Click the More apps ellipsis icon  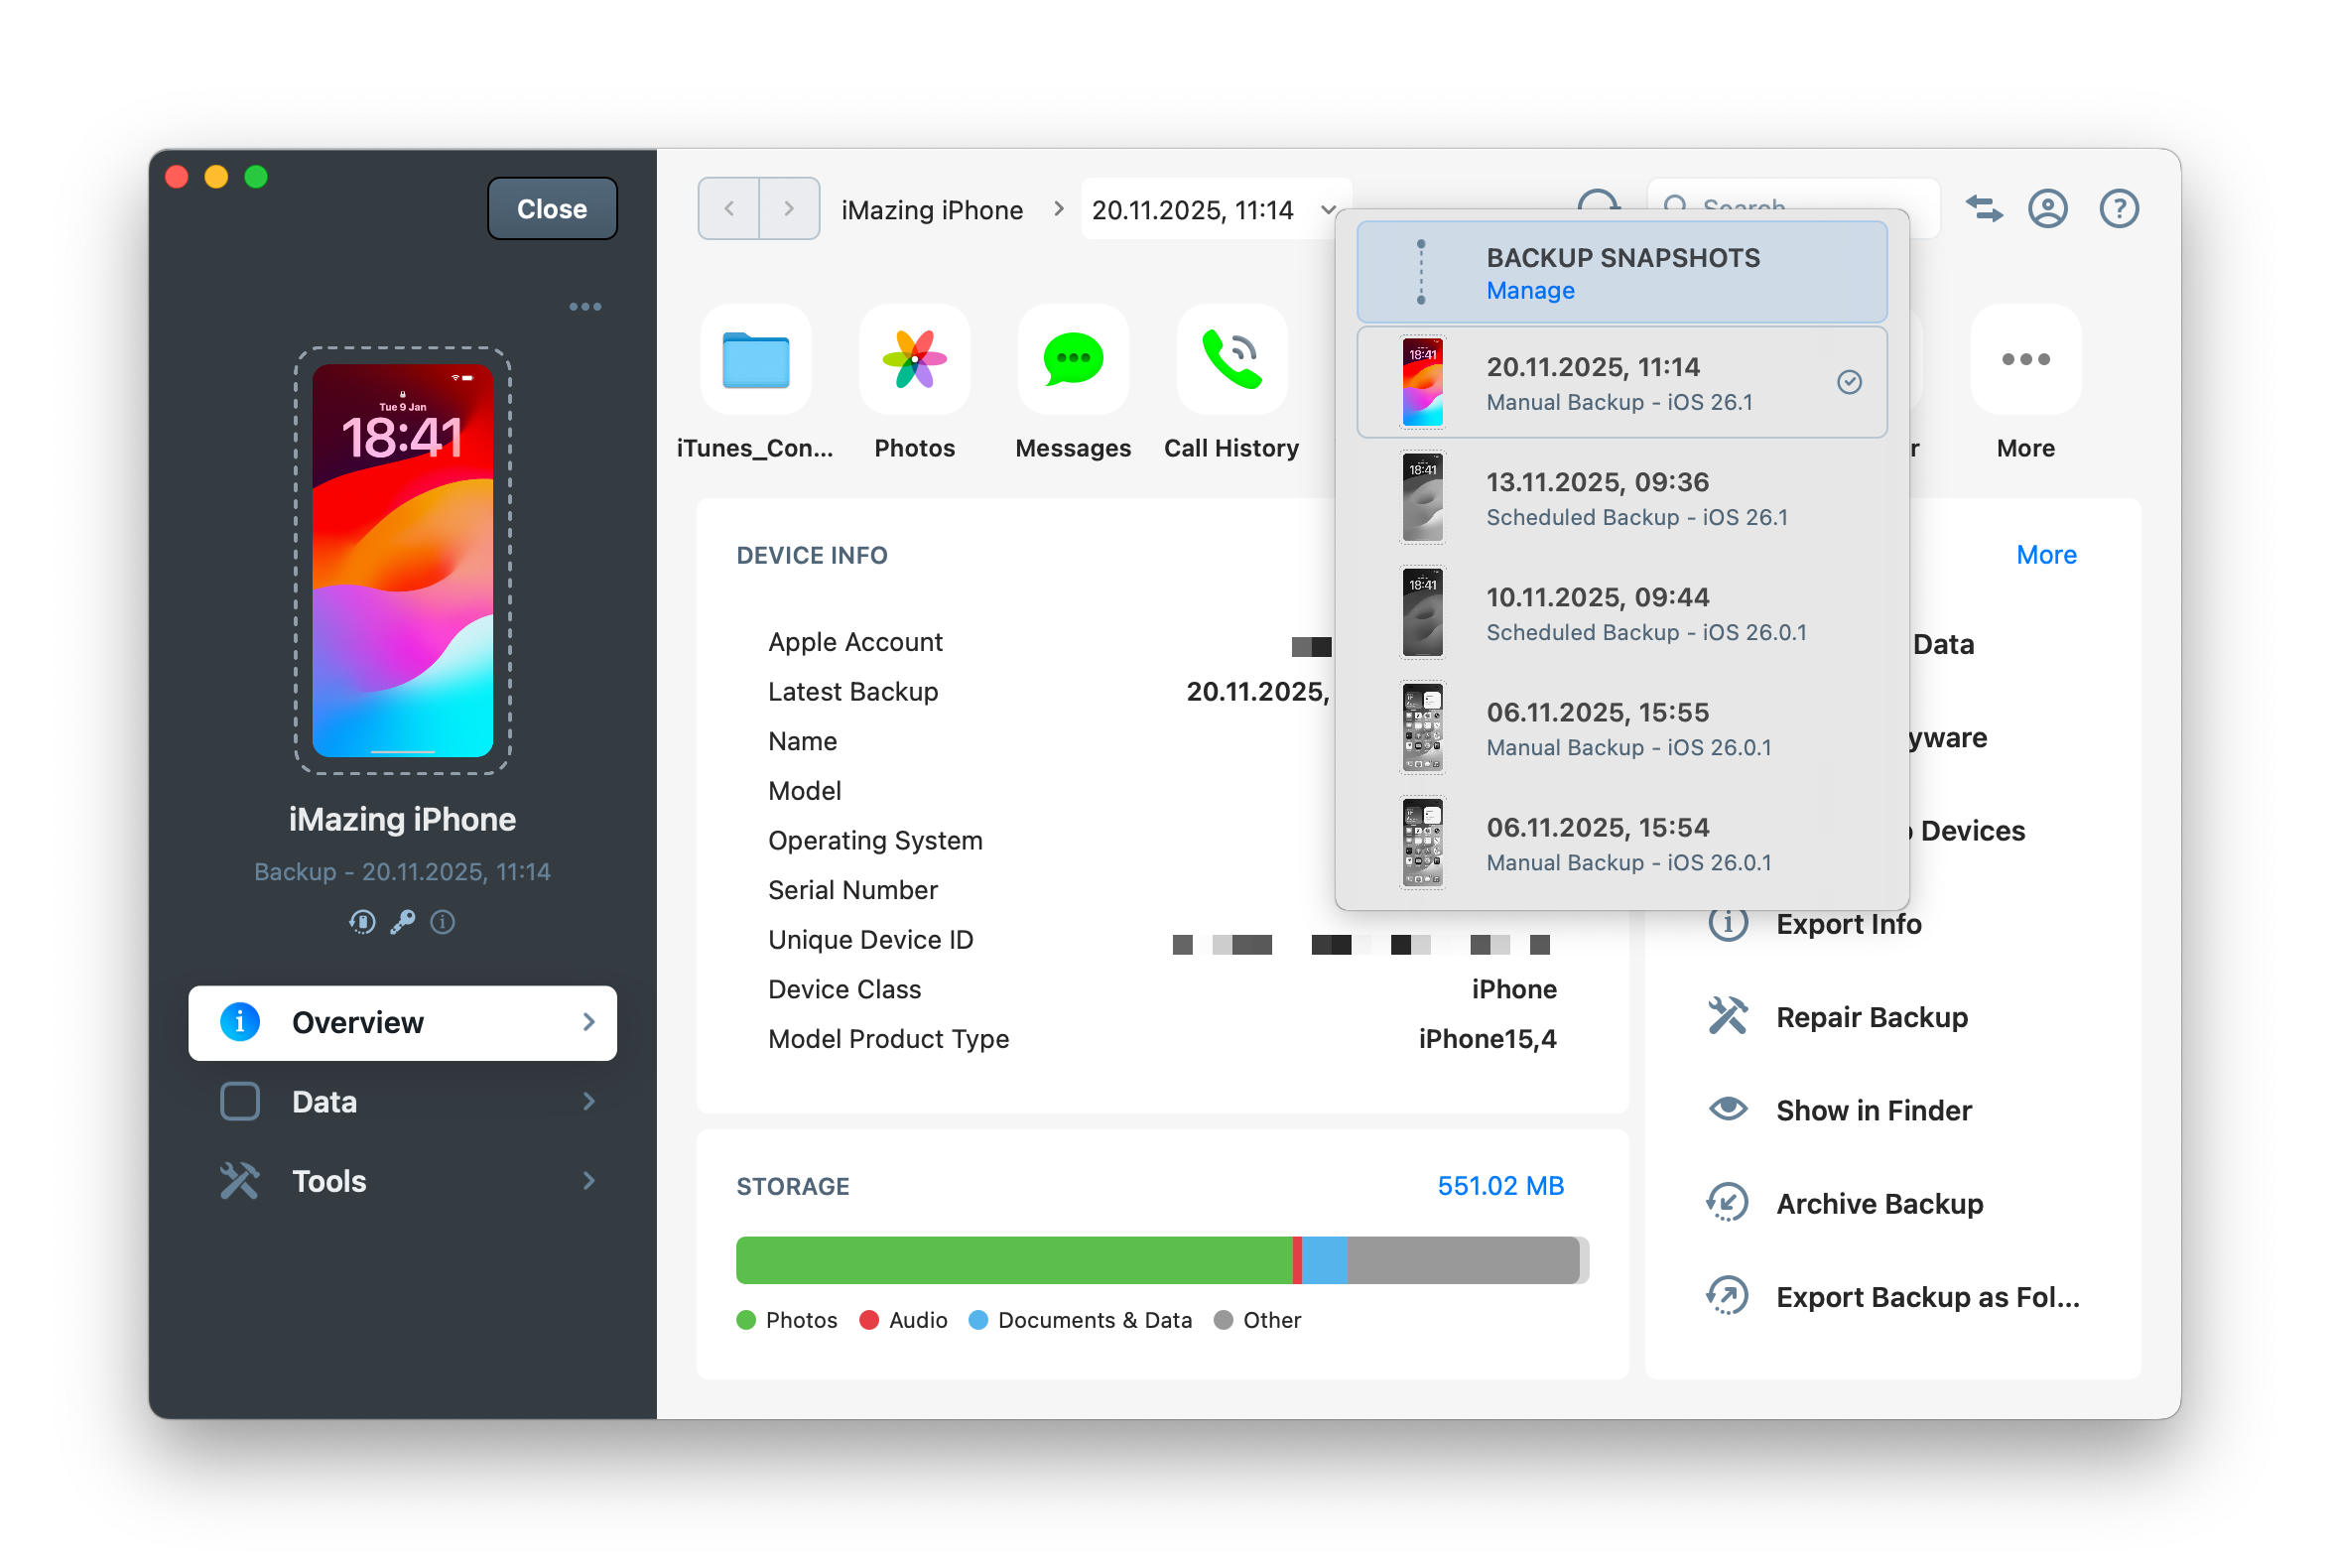coord(2024,360)
